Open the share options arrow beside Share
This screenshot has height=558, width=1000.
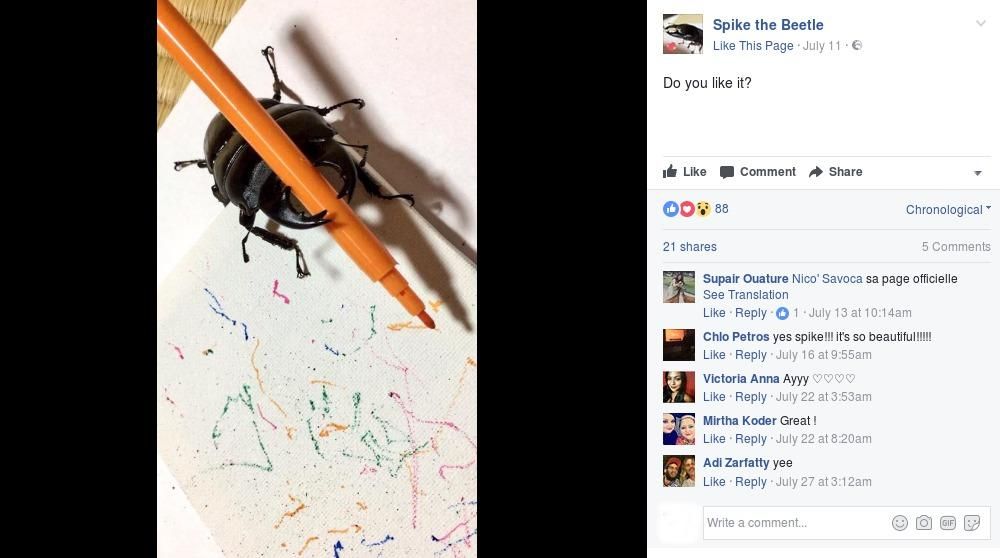pos(978,173)
